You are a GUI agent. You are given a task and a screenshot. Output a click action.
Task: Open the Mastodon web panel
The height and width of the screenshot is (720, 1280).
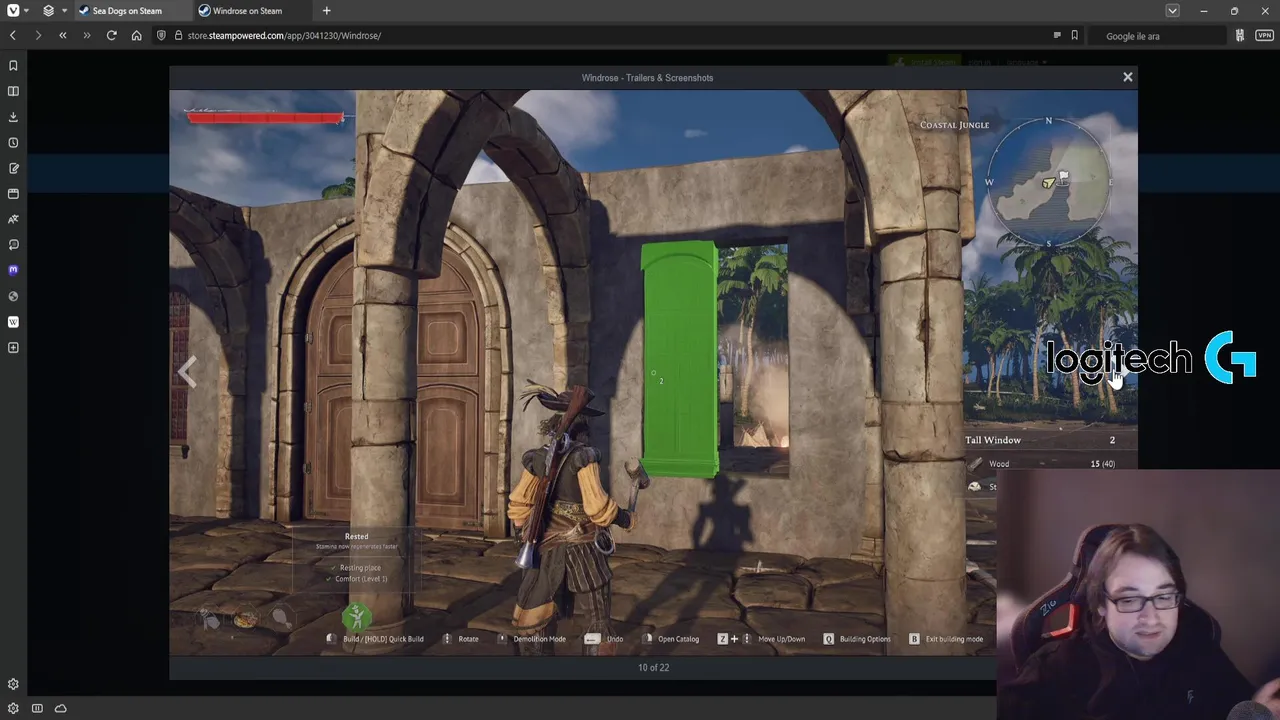tap(13, 270)
